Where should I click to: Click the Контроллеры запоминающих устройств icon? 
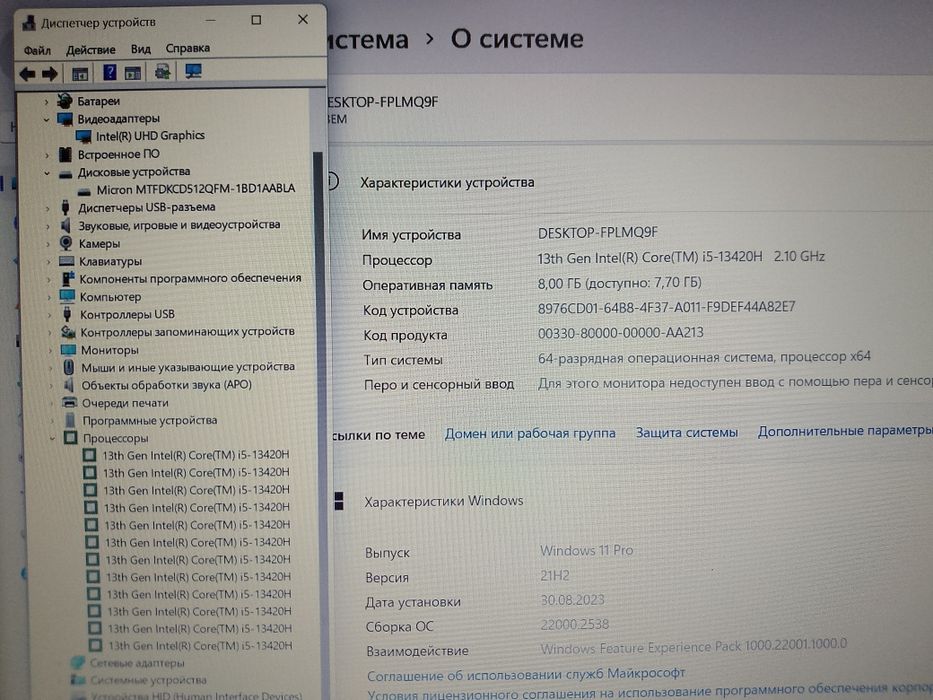[68, 332]
